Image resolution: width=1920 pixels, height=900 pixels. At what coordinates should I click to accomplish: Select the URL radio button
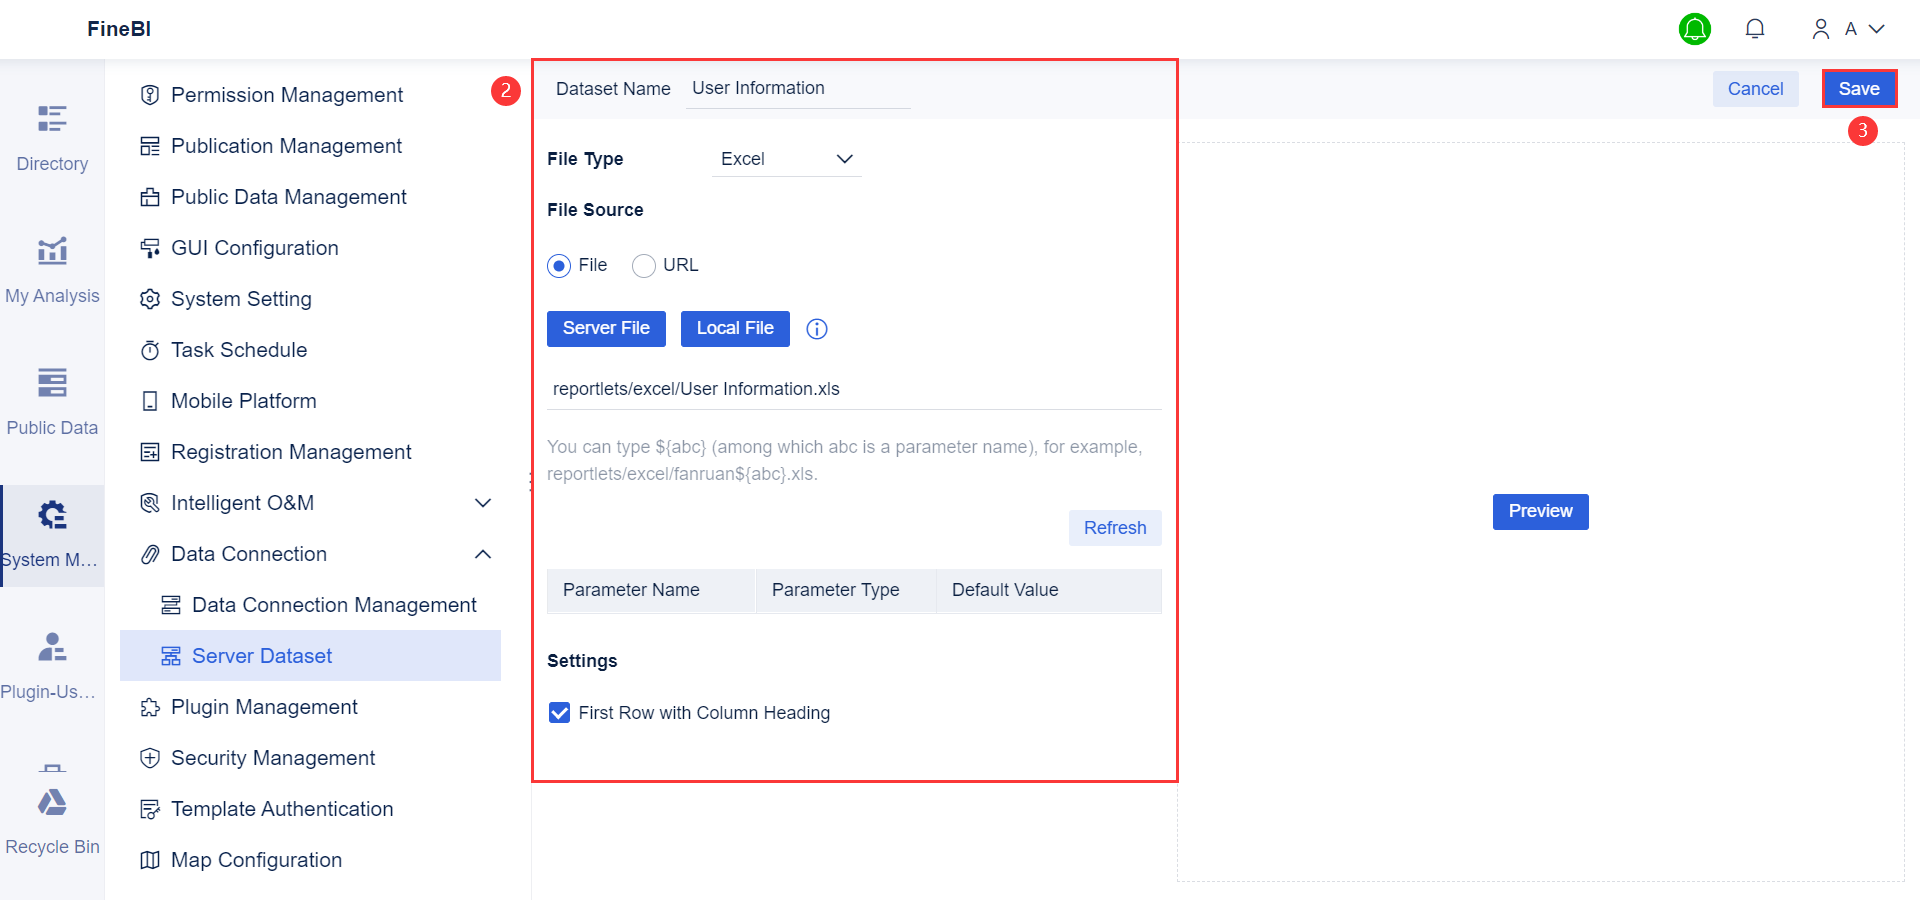pyautogui.click(x=644, y=266)
